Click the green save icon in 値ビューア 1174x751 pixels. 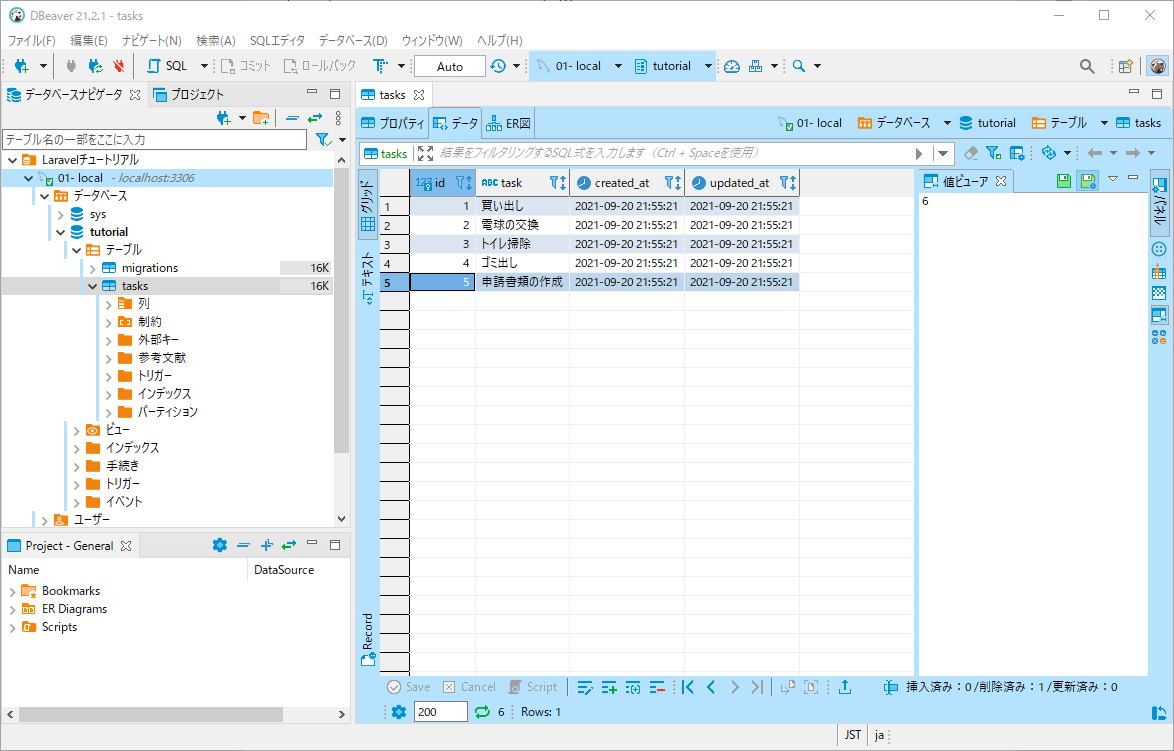1064,180
